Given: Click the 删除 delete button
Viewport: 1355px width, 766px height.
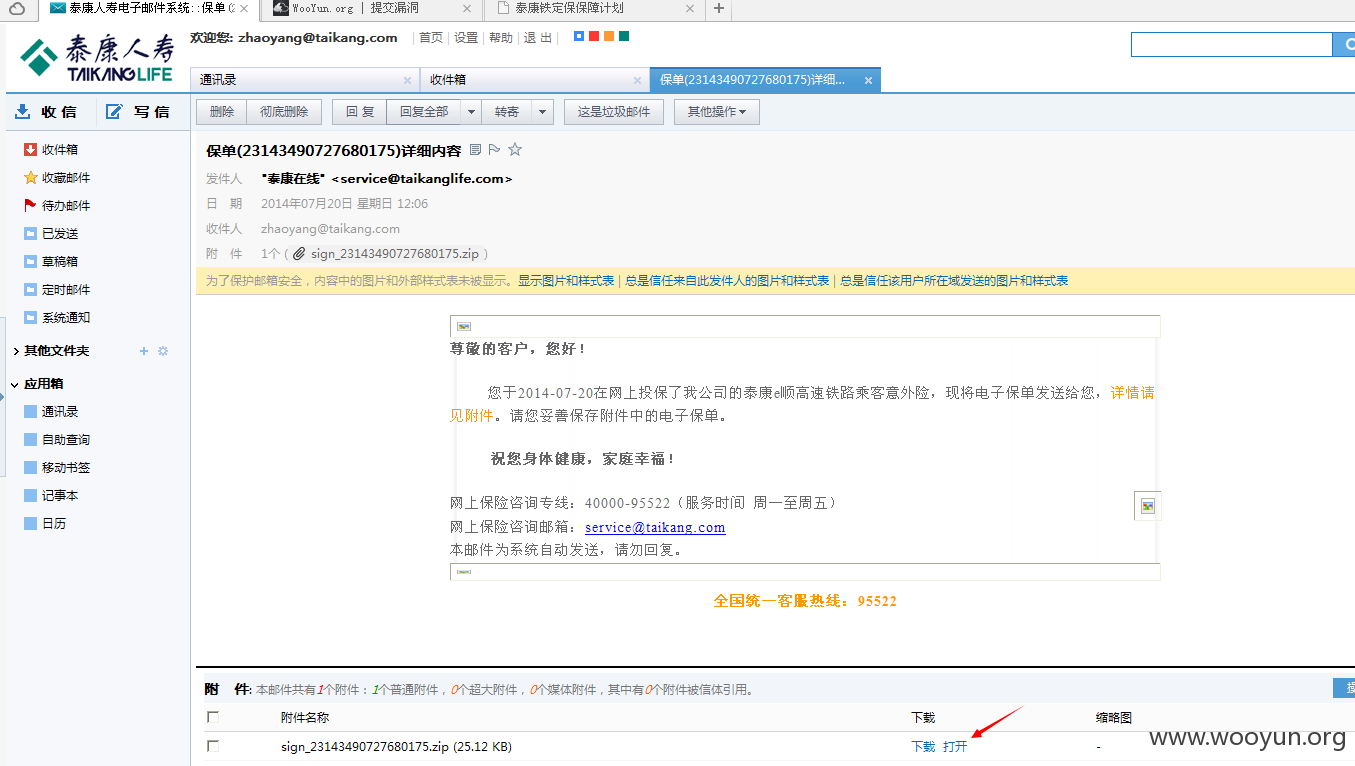Looking at the screenshot, I should point(222,112).
